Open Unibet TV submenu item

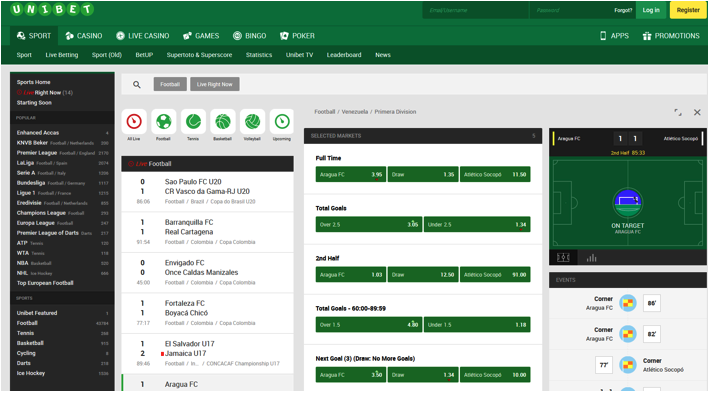click(x=299, y=55)
